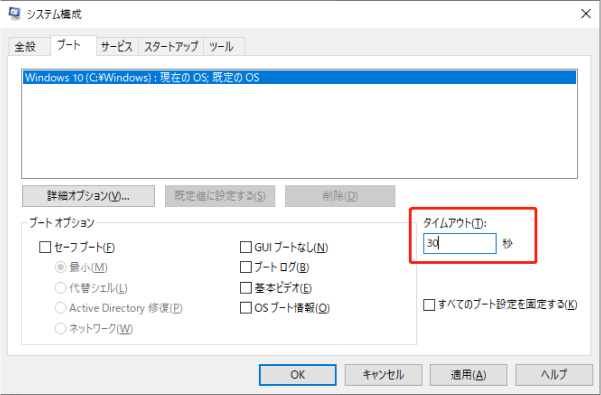Click the 削除(D) delete button
The width and height of the screenshot is (601, 395).
(340, 196)
